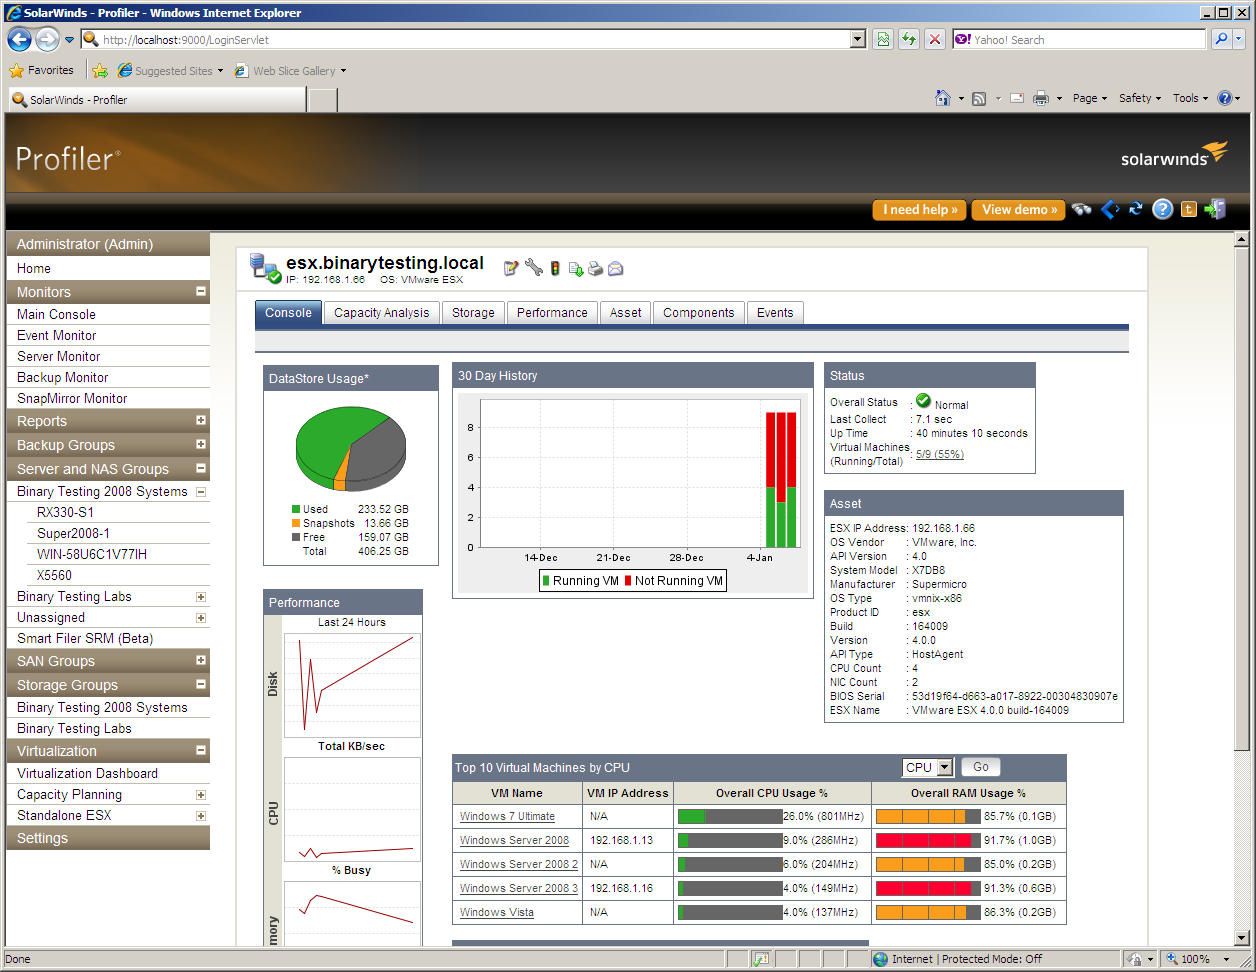Screen dimensions: 1256x972
Task: Expand Capacity Planning under Virtualization
Action: point(201,795)
